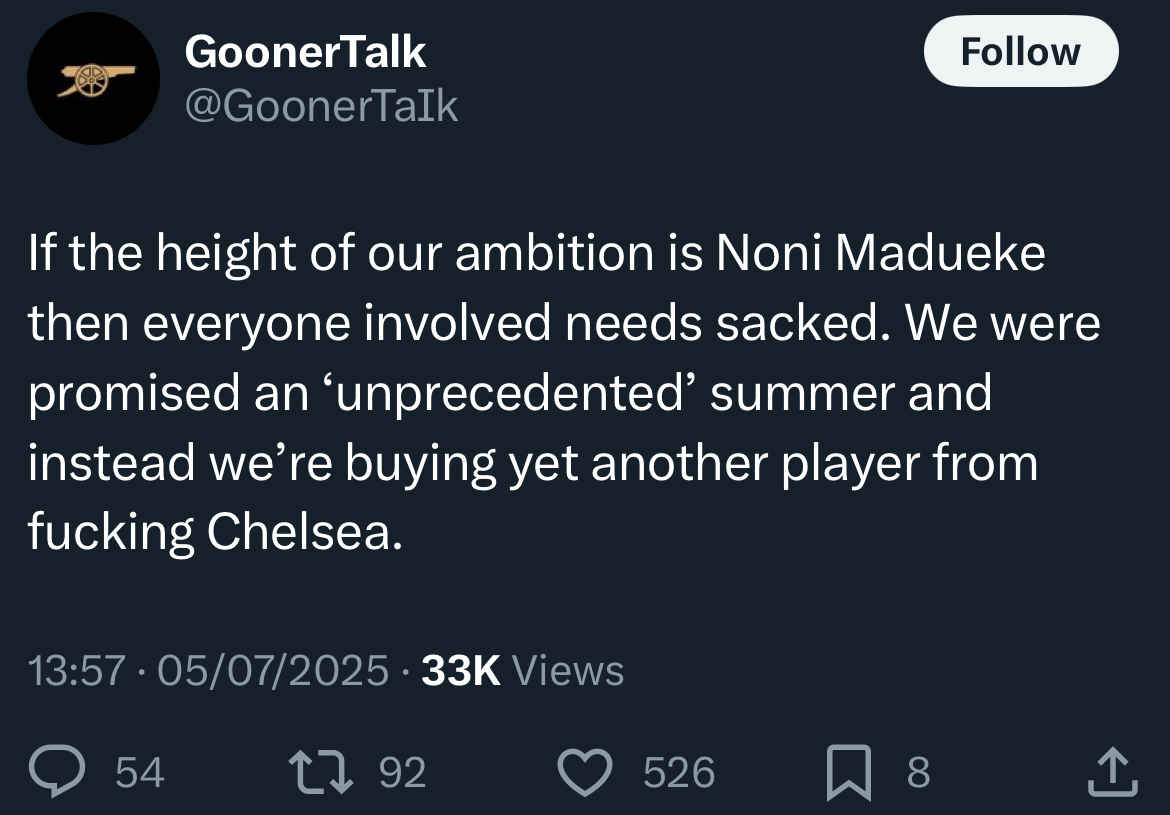Like the tweet with the heart icon
This screenshot has width=1170, height=815.
[586, 772]
